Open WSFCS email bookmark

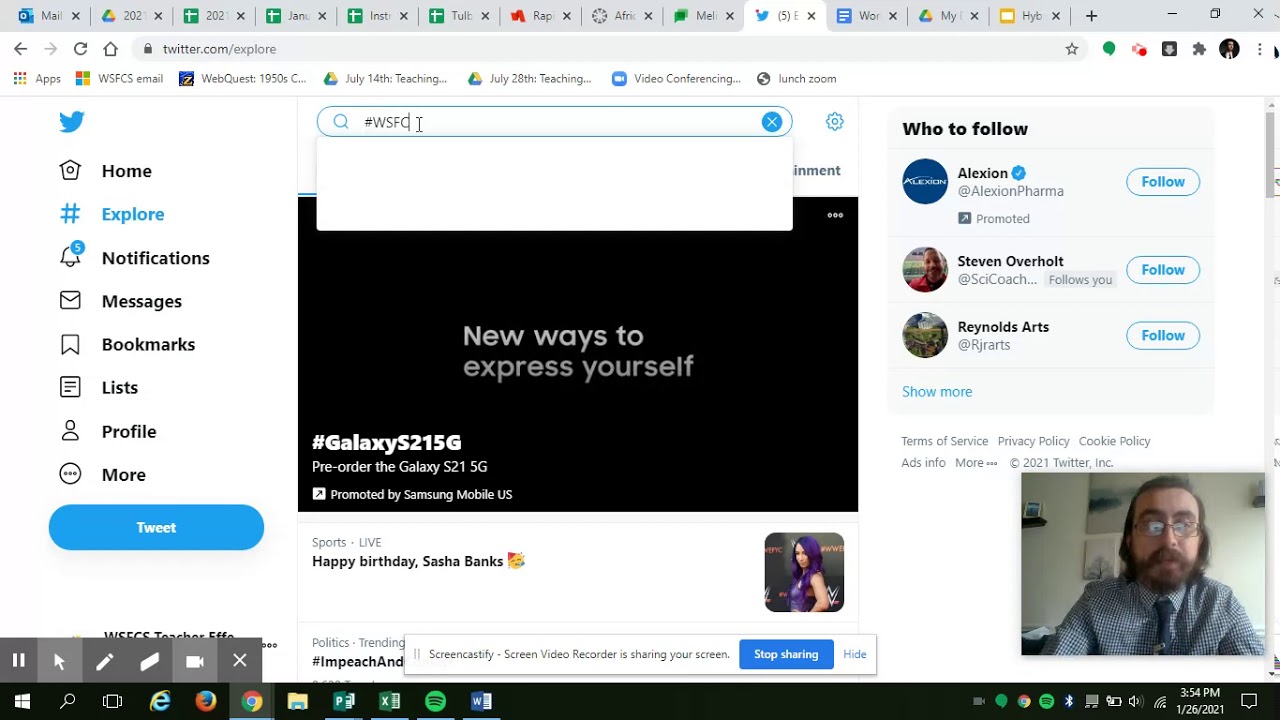point(119,79)
